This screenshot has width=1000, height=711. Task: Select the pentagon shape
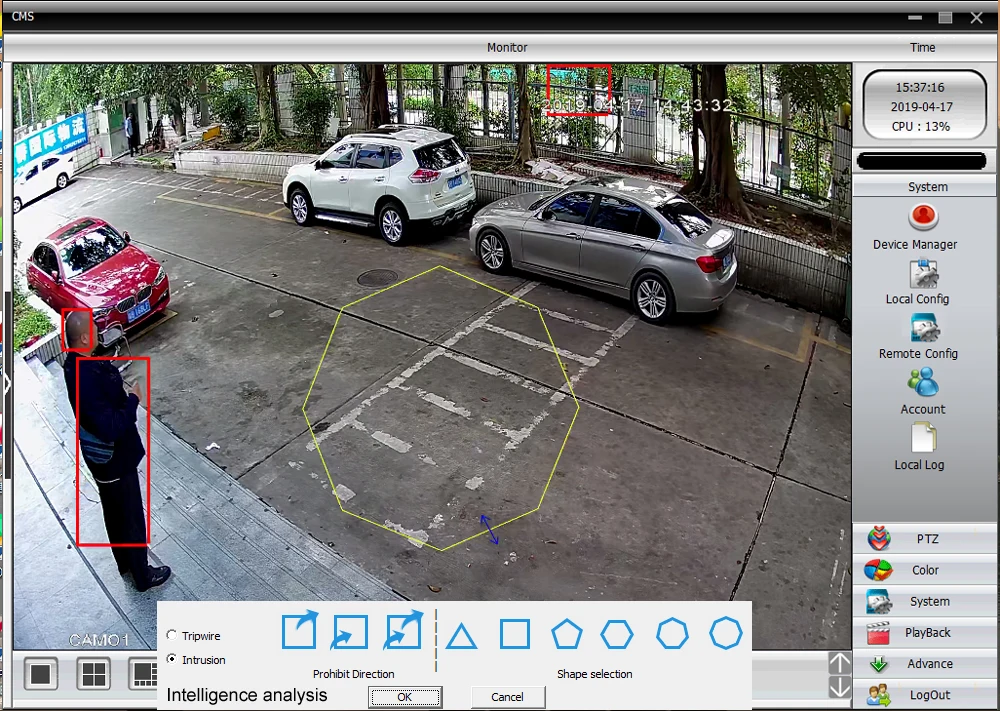[566, 634]
